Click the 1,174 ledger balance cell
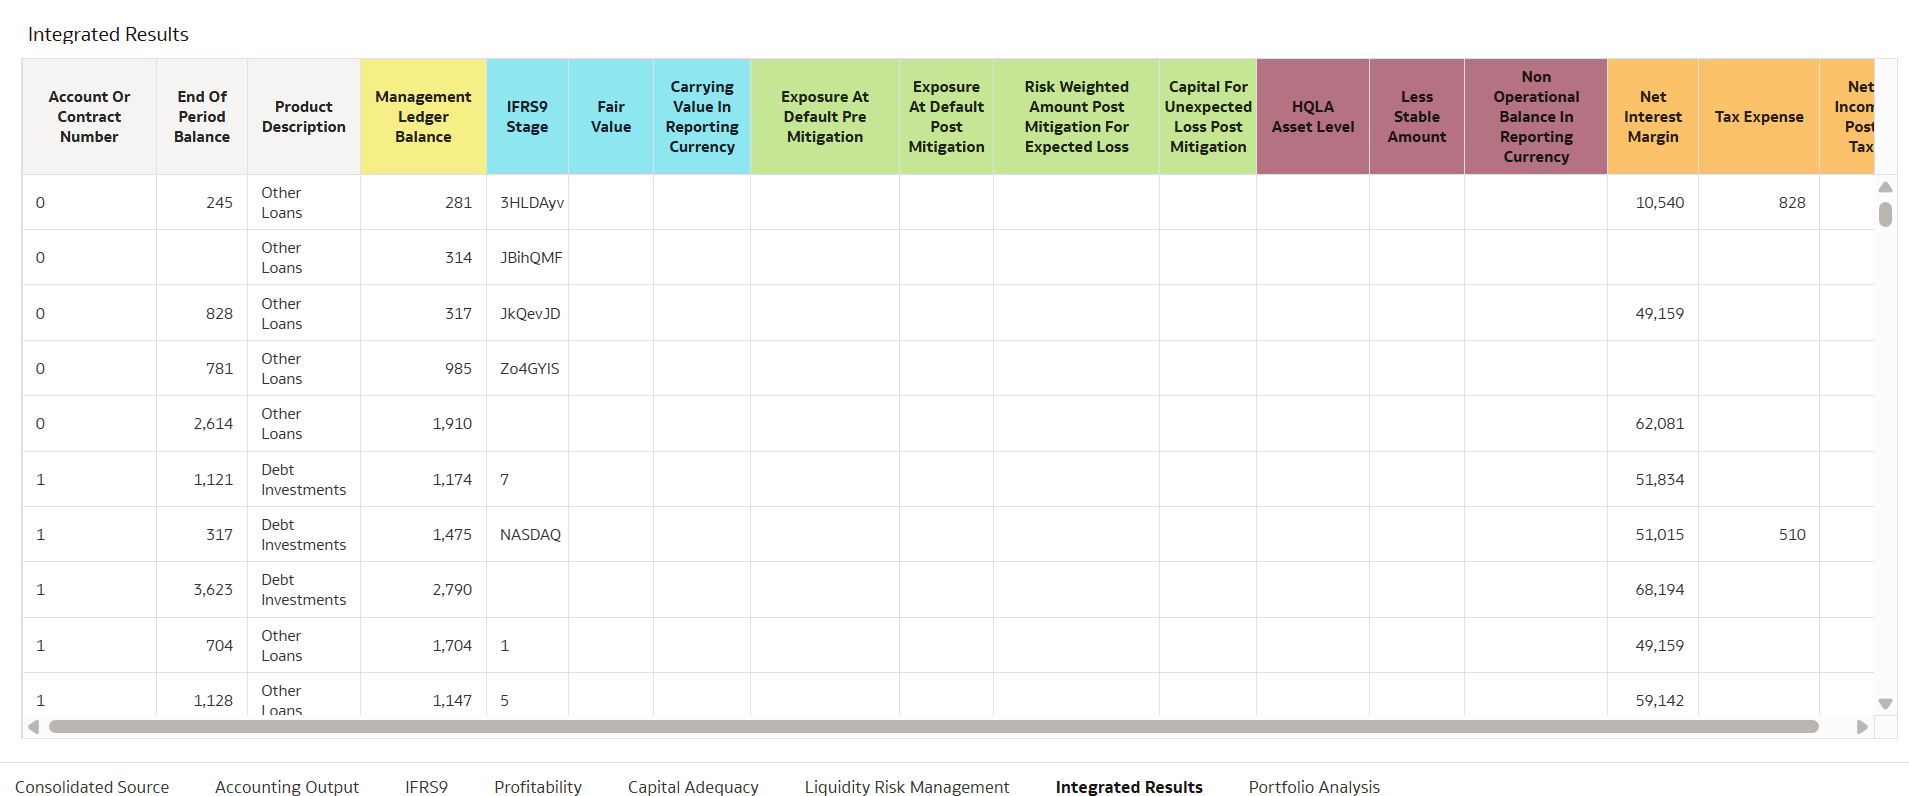The image size is (1909, 796). pyautogui.click(x=423, y=480)
